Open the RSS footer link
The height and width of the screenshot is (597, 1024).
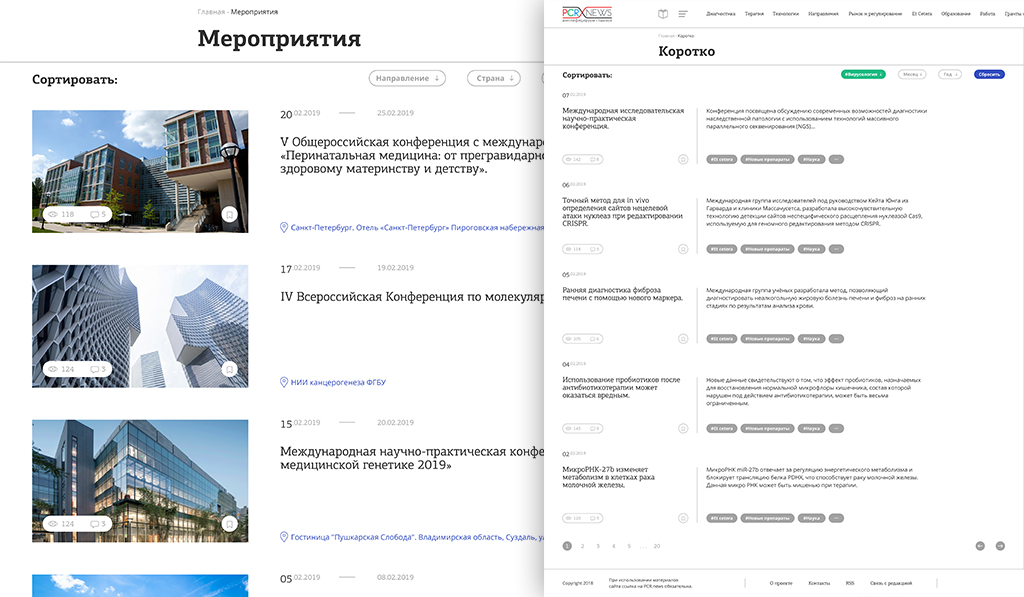[x=850, y=583]
